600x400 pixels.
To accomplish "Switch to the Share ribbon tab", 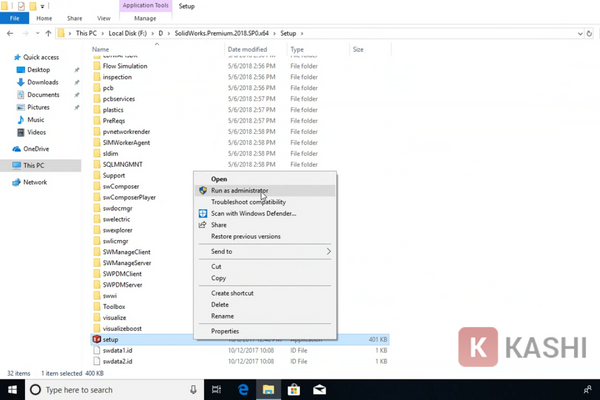I will pos(75,18).
